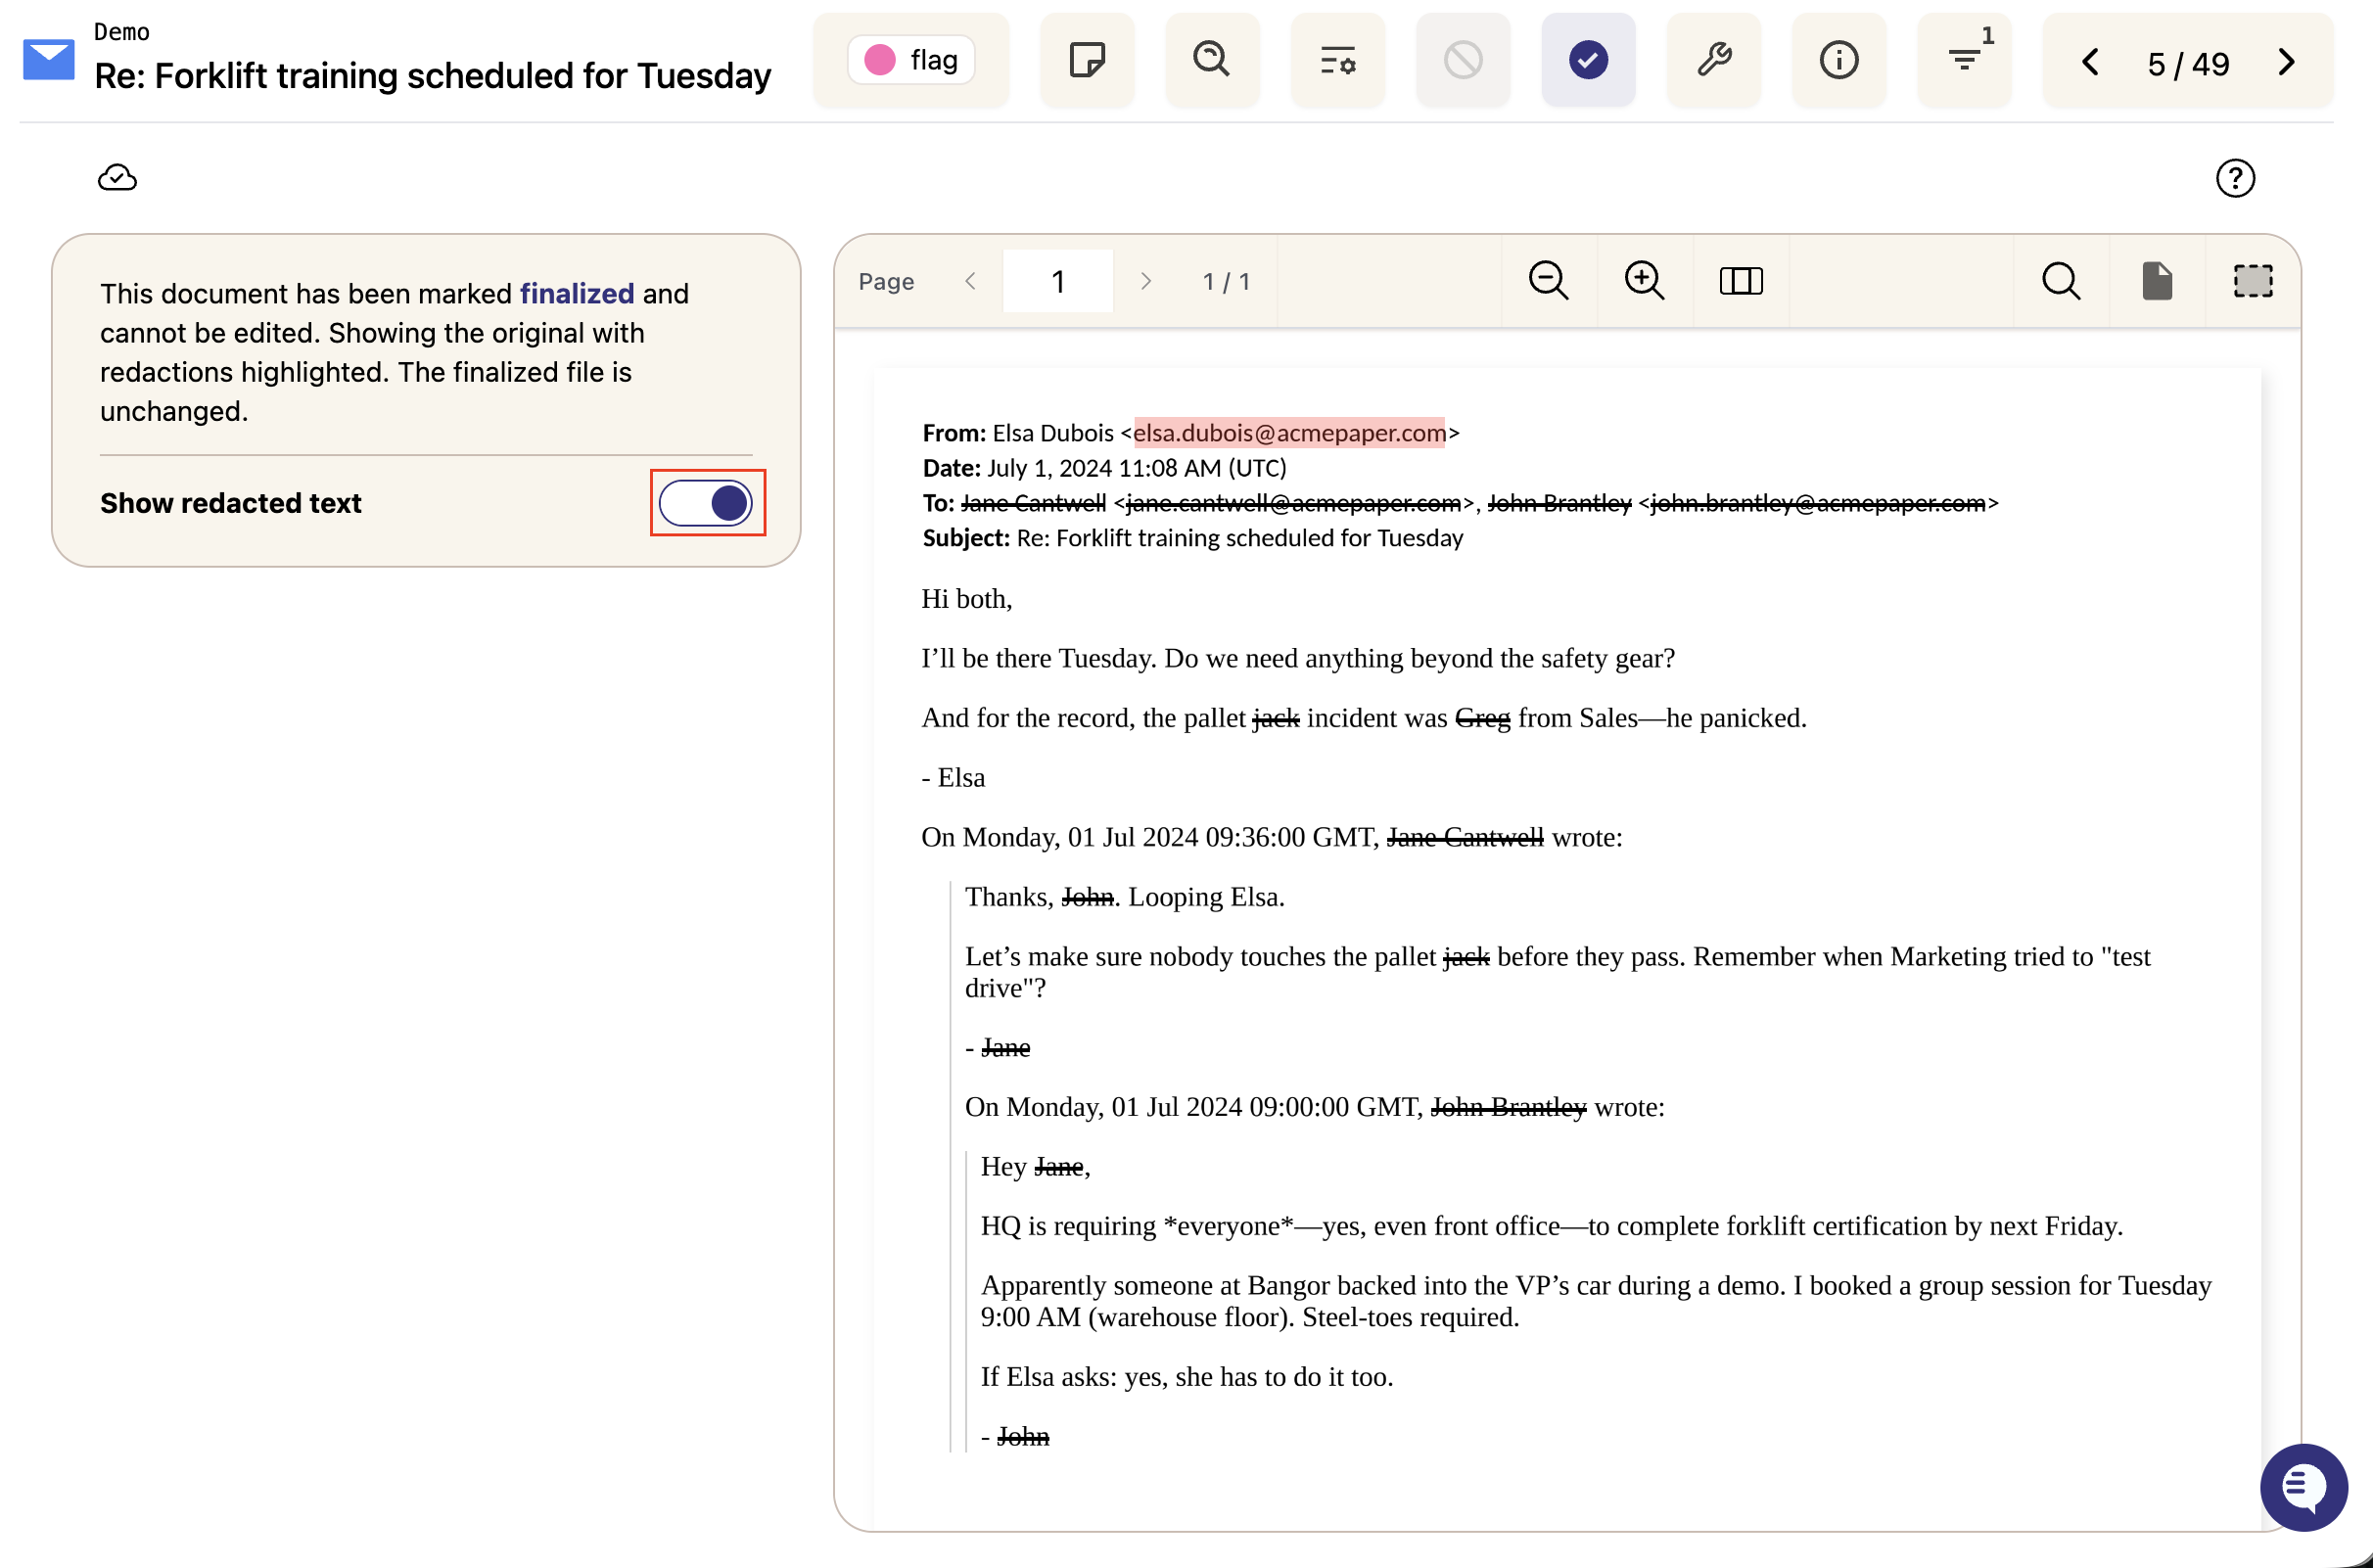Screen dimensions: 2373x1568
Task: Toggle Show redacted text switch
Action: [x=706, y=502]
